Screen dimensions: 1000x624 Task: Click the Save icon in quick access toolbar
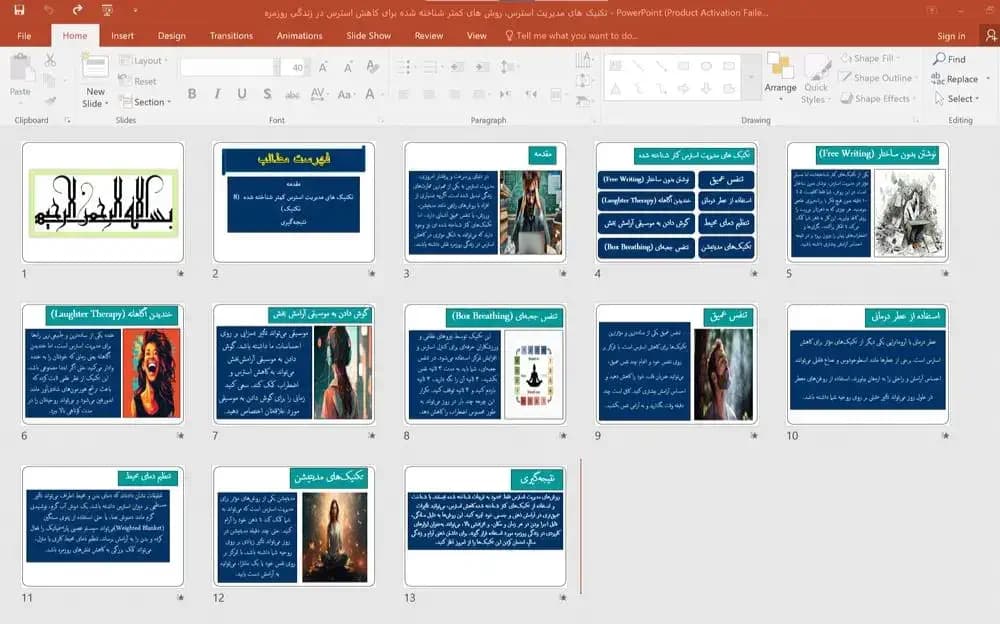pos(19,10)
